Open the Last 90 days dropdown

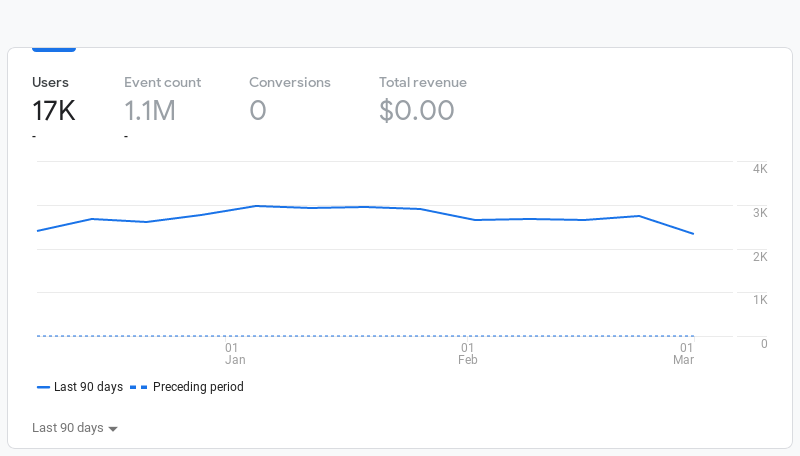click(74, 428)
